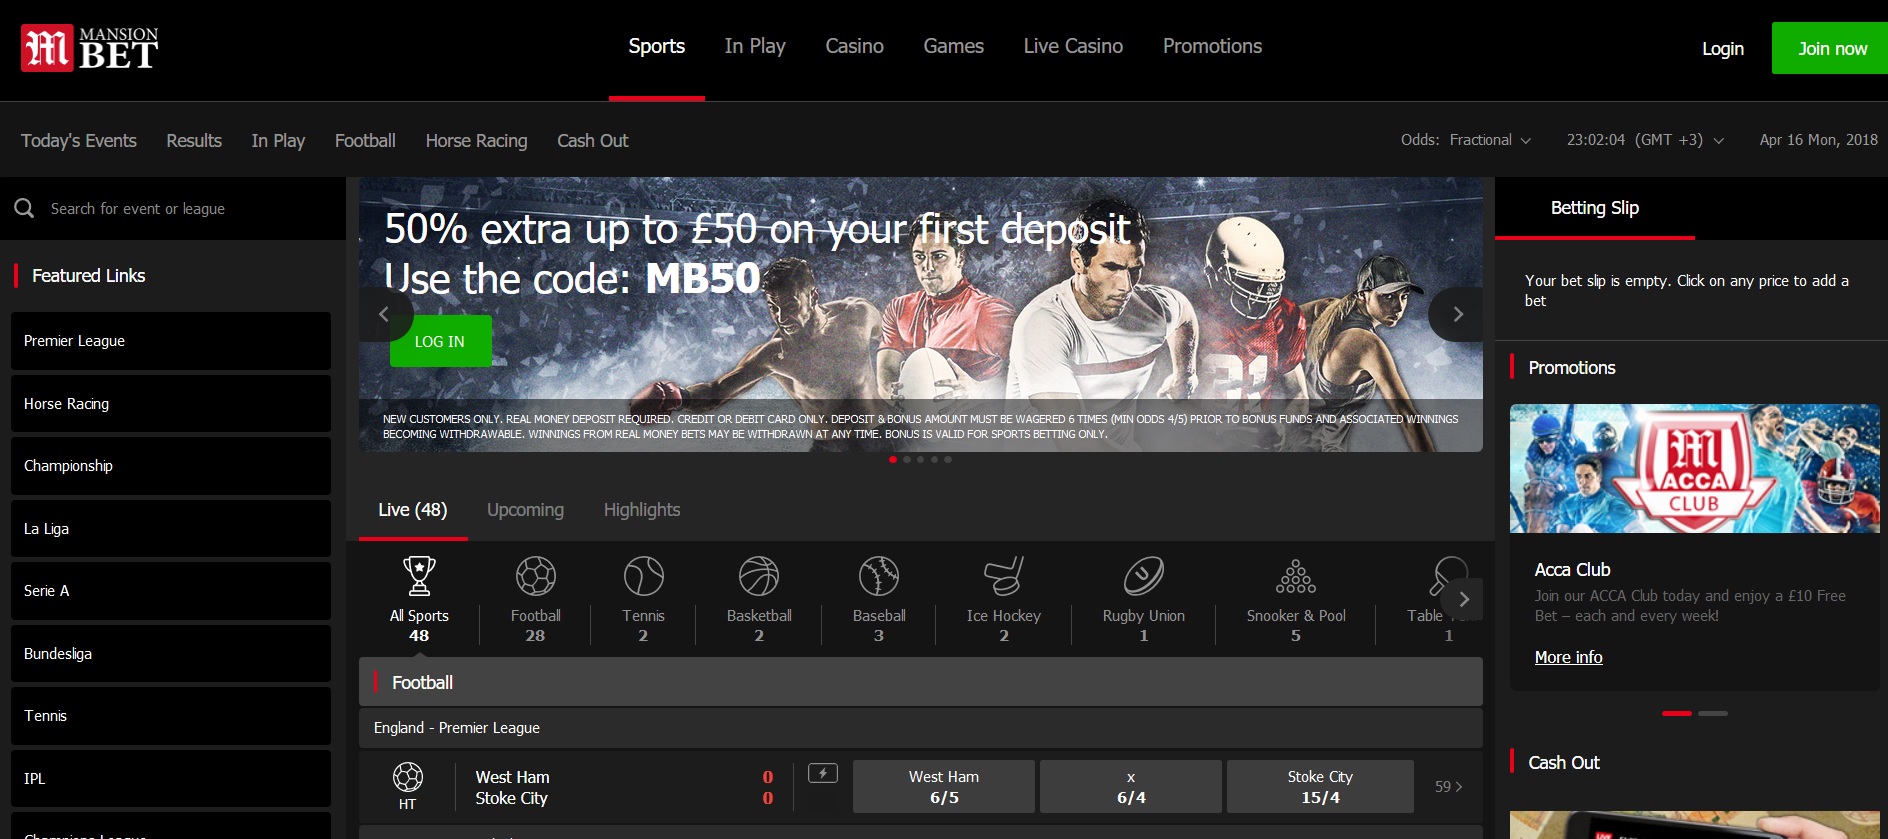Open the Promotions top menu item
This screenshot has height=839, width=1888.
pos(1212,46)
